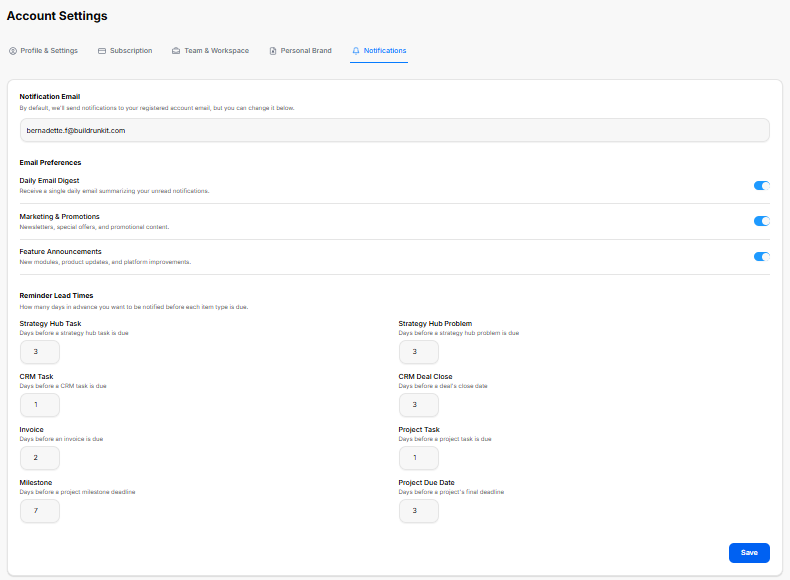Open the Personal Brand tab

click(x=300, y=51)
